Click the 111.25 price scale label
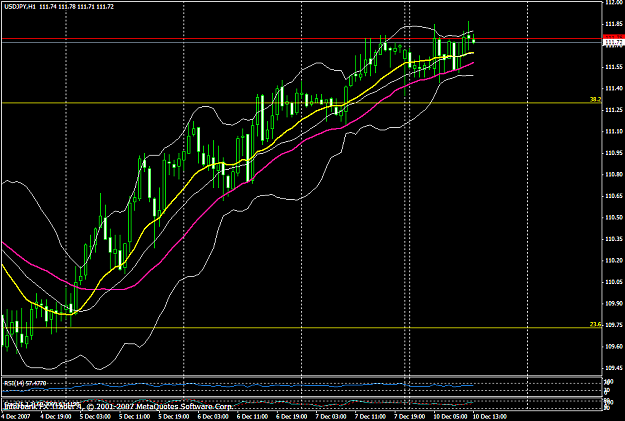The height and width of the screenshot is (421, 625). 614,110
